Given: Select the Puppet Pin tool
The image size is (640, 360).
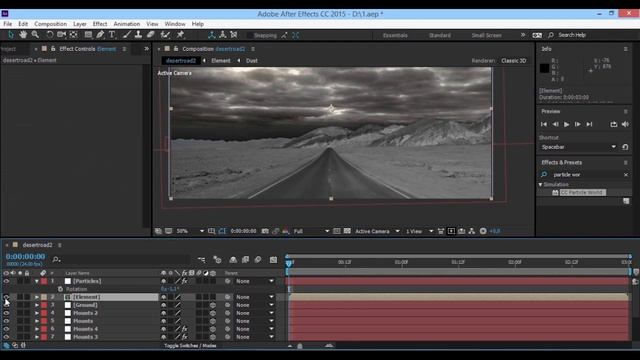Looking at the screenshot, I should point(180,35).
